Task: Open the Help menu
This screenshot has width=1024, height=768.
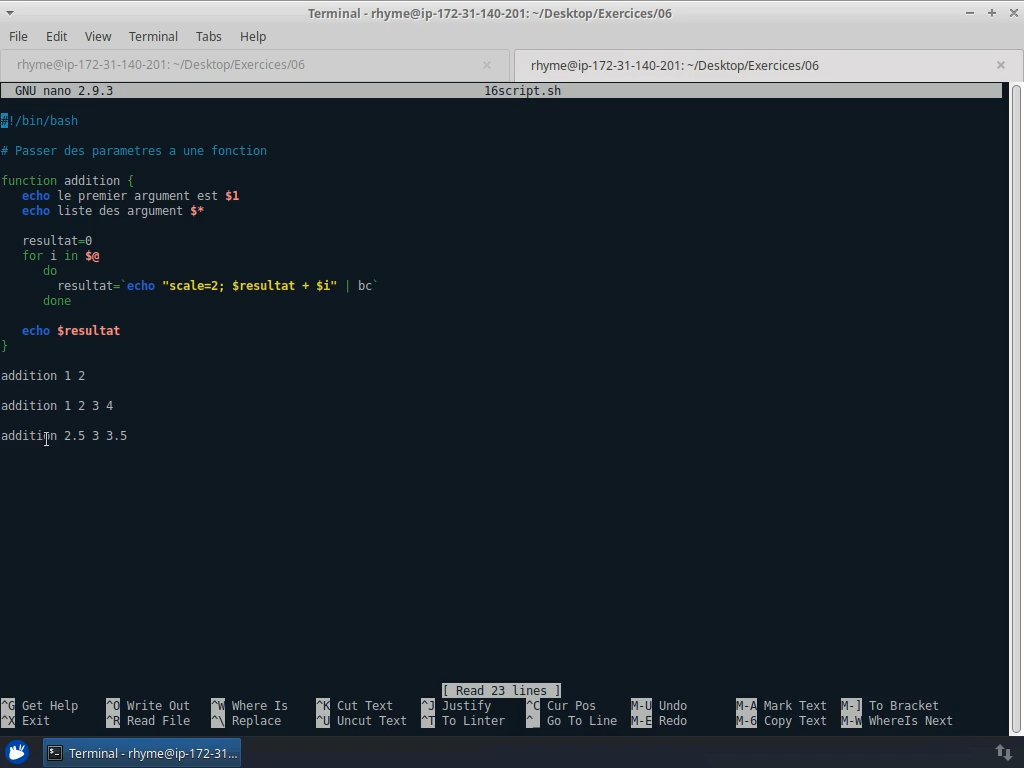Action: [252, 36]
